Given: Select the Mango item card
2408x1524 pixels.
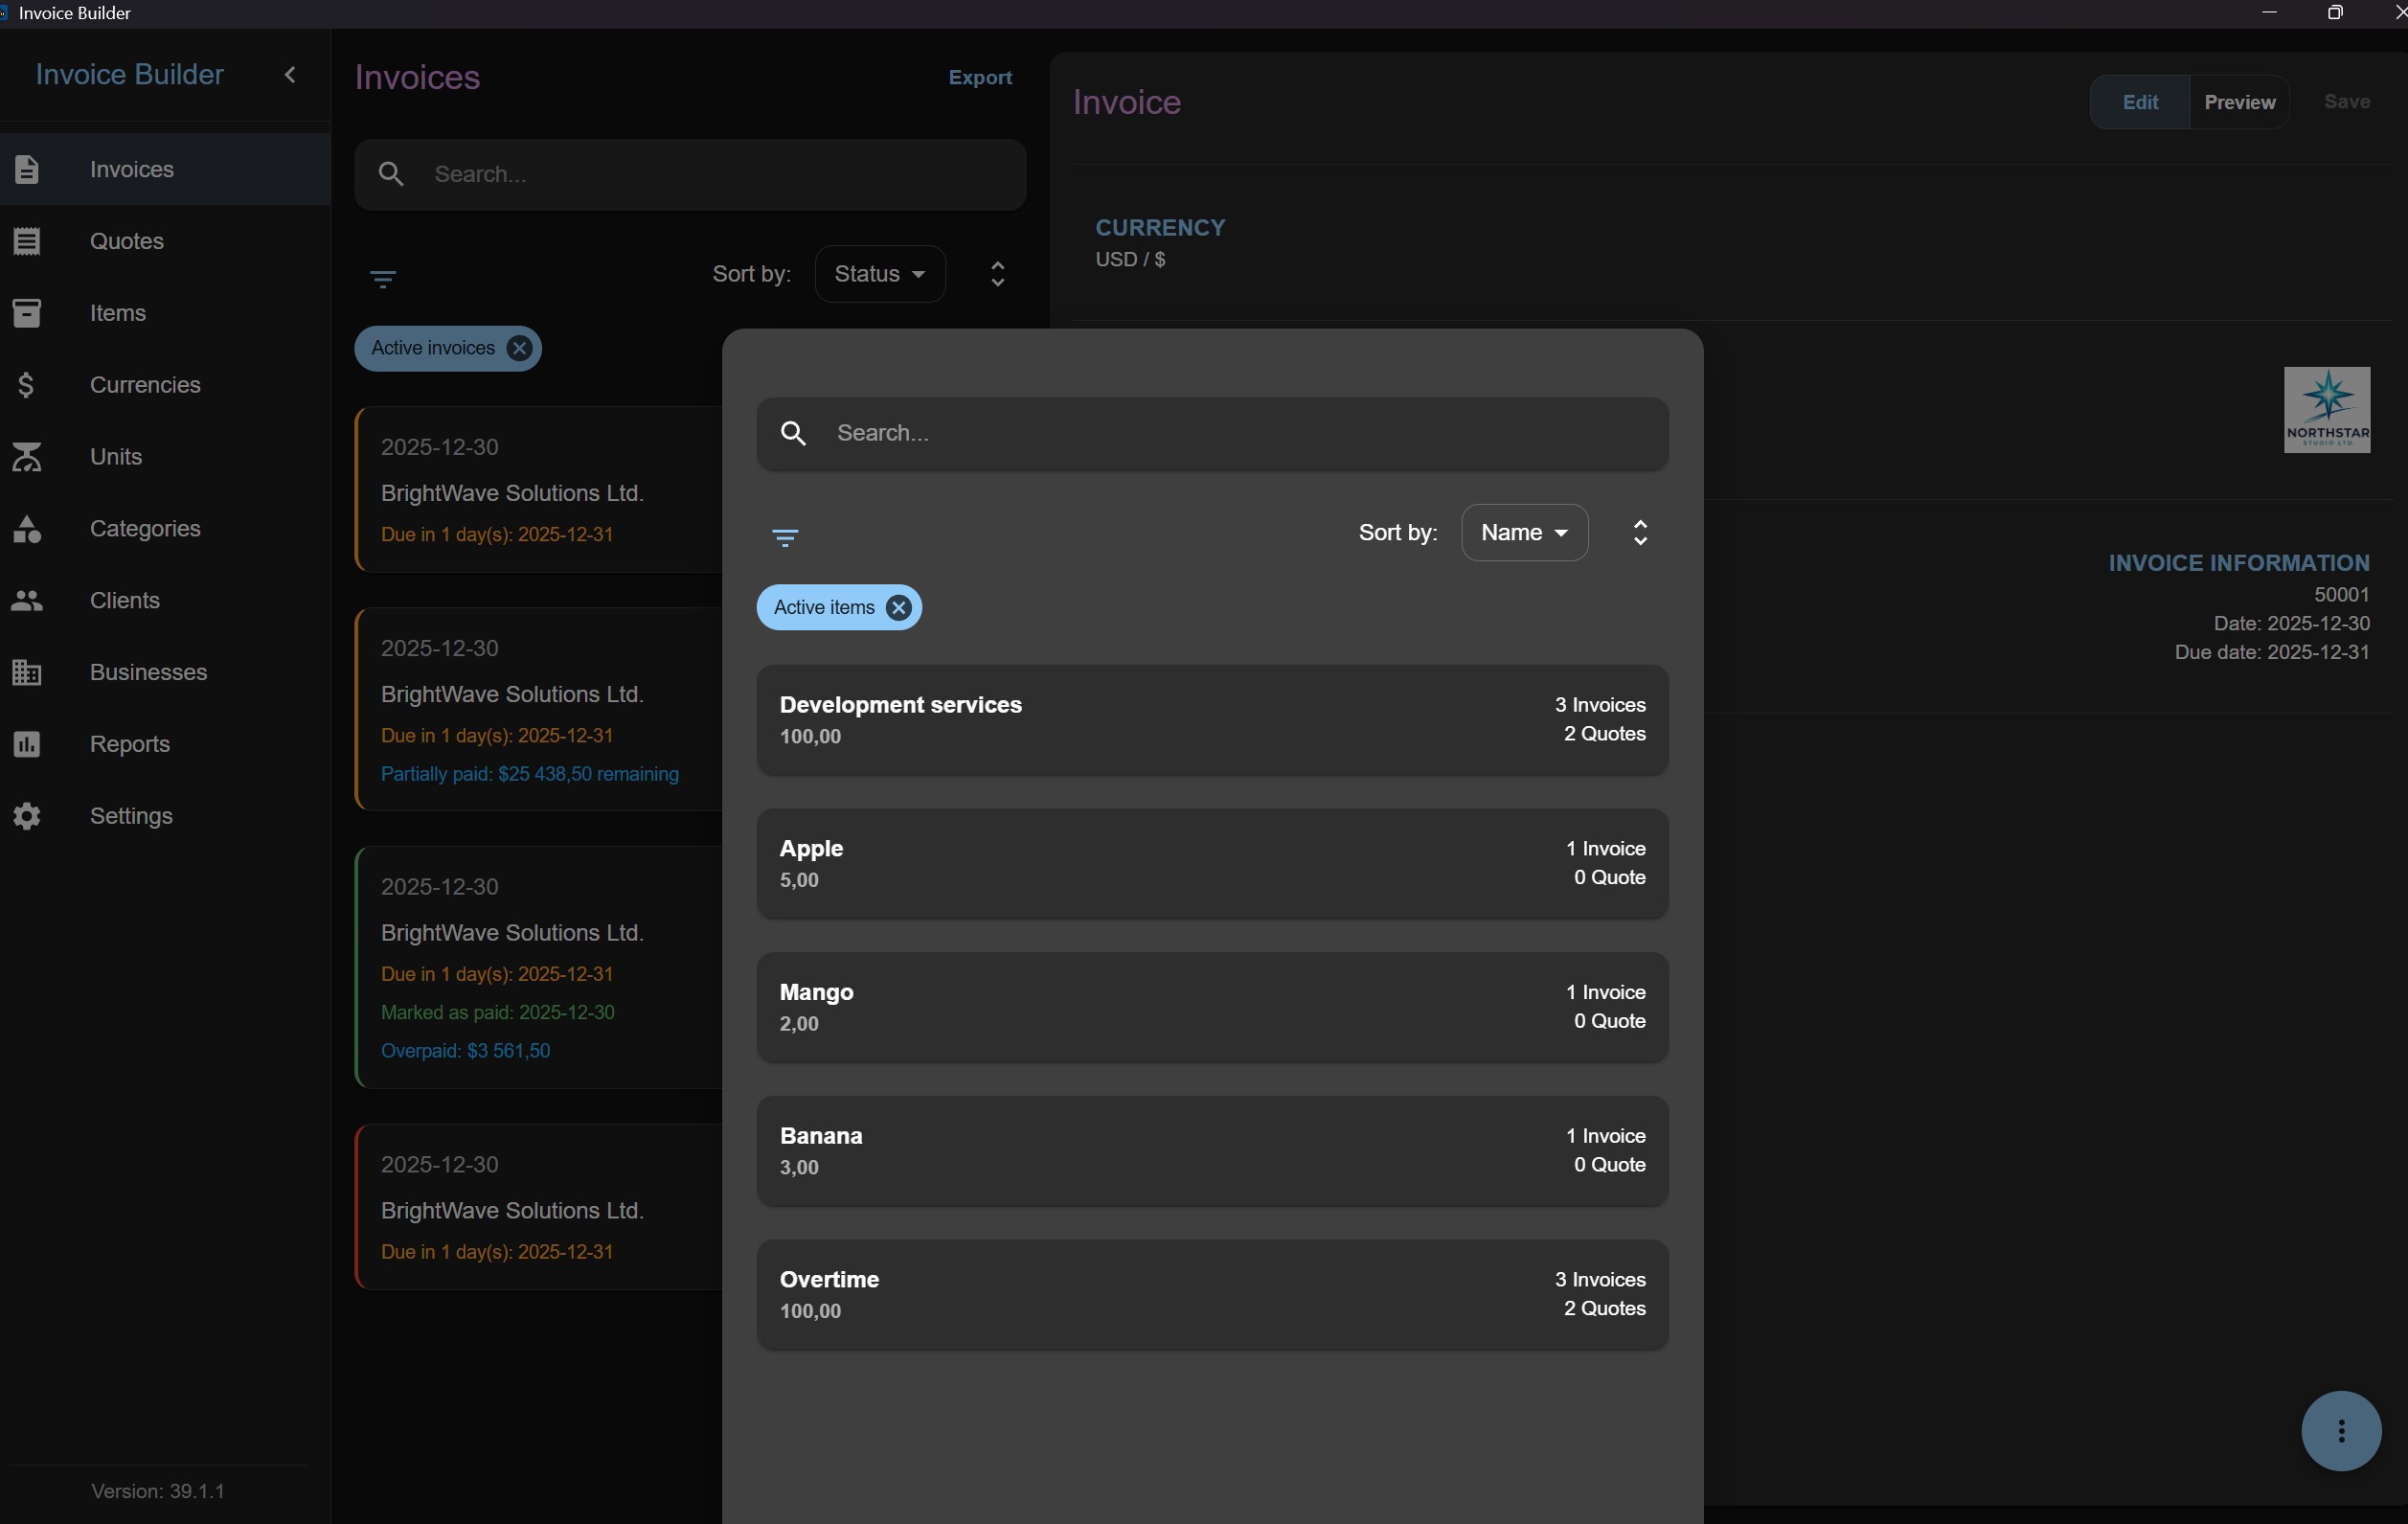Looking at the screenshot, I should pyautogui.click(x=1212, y=1007).
